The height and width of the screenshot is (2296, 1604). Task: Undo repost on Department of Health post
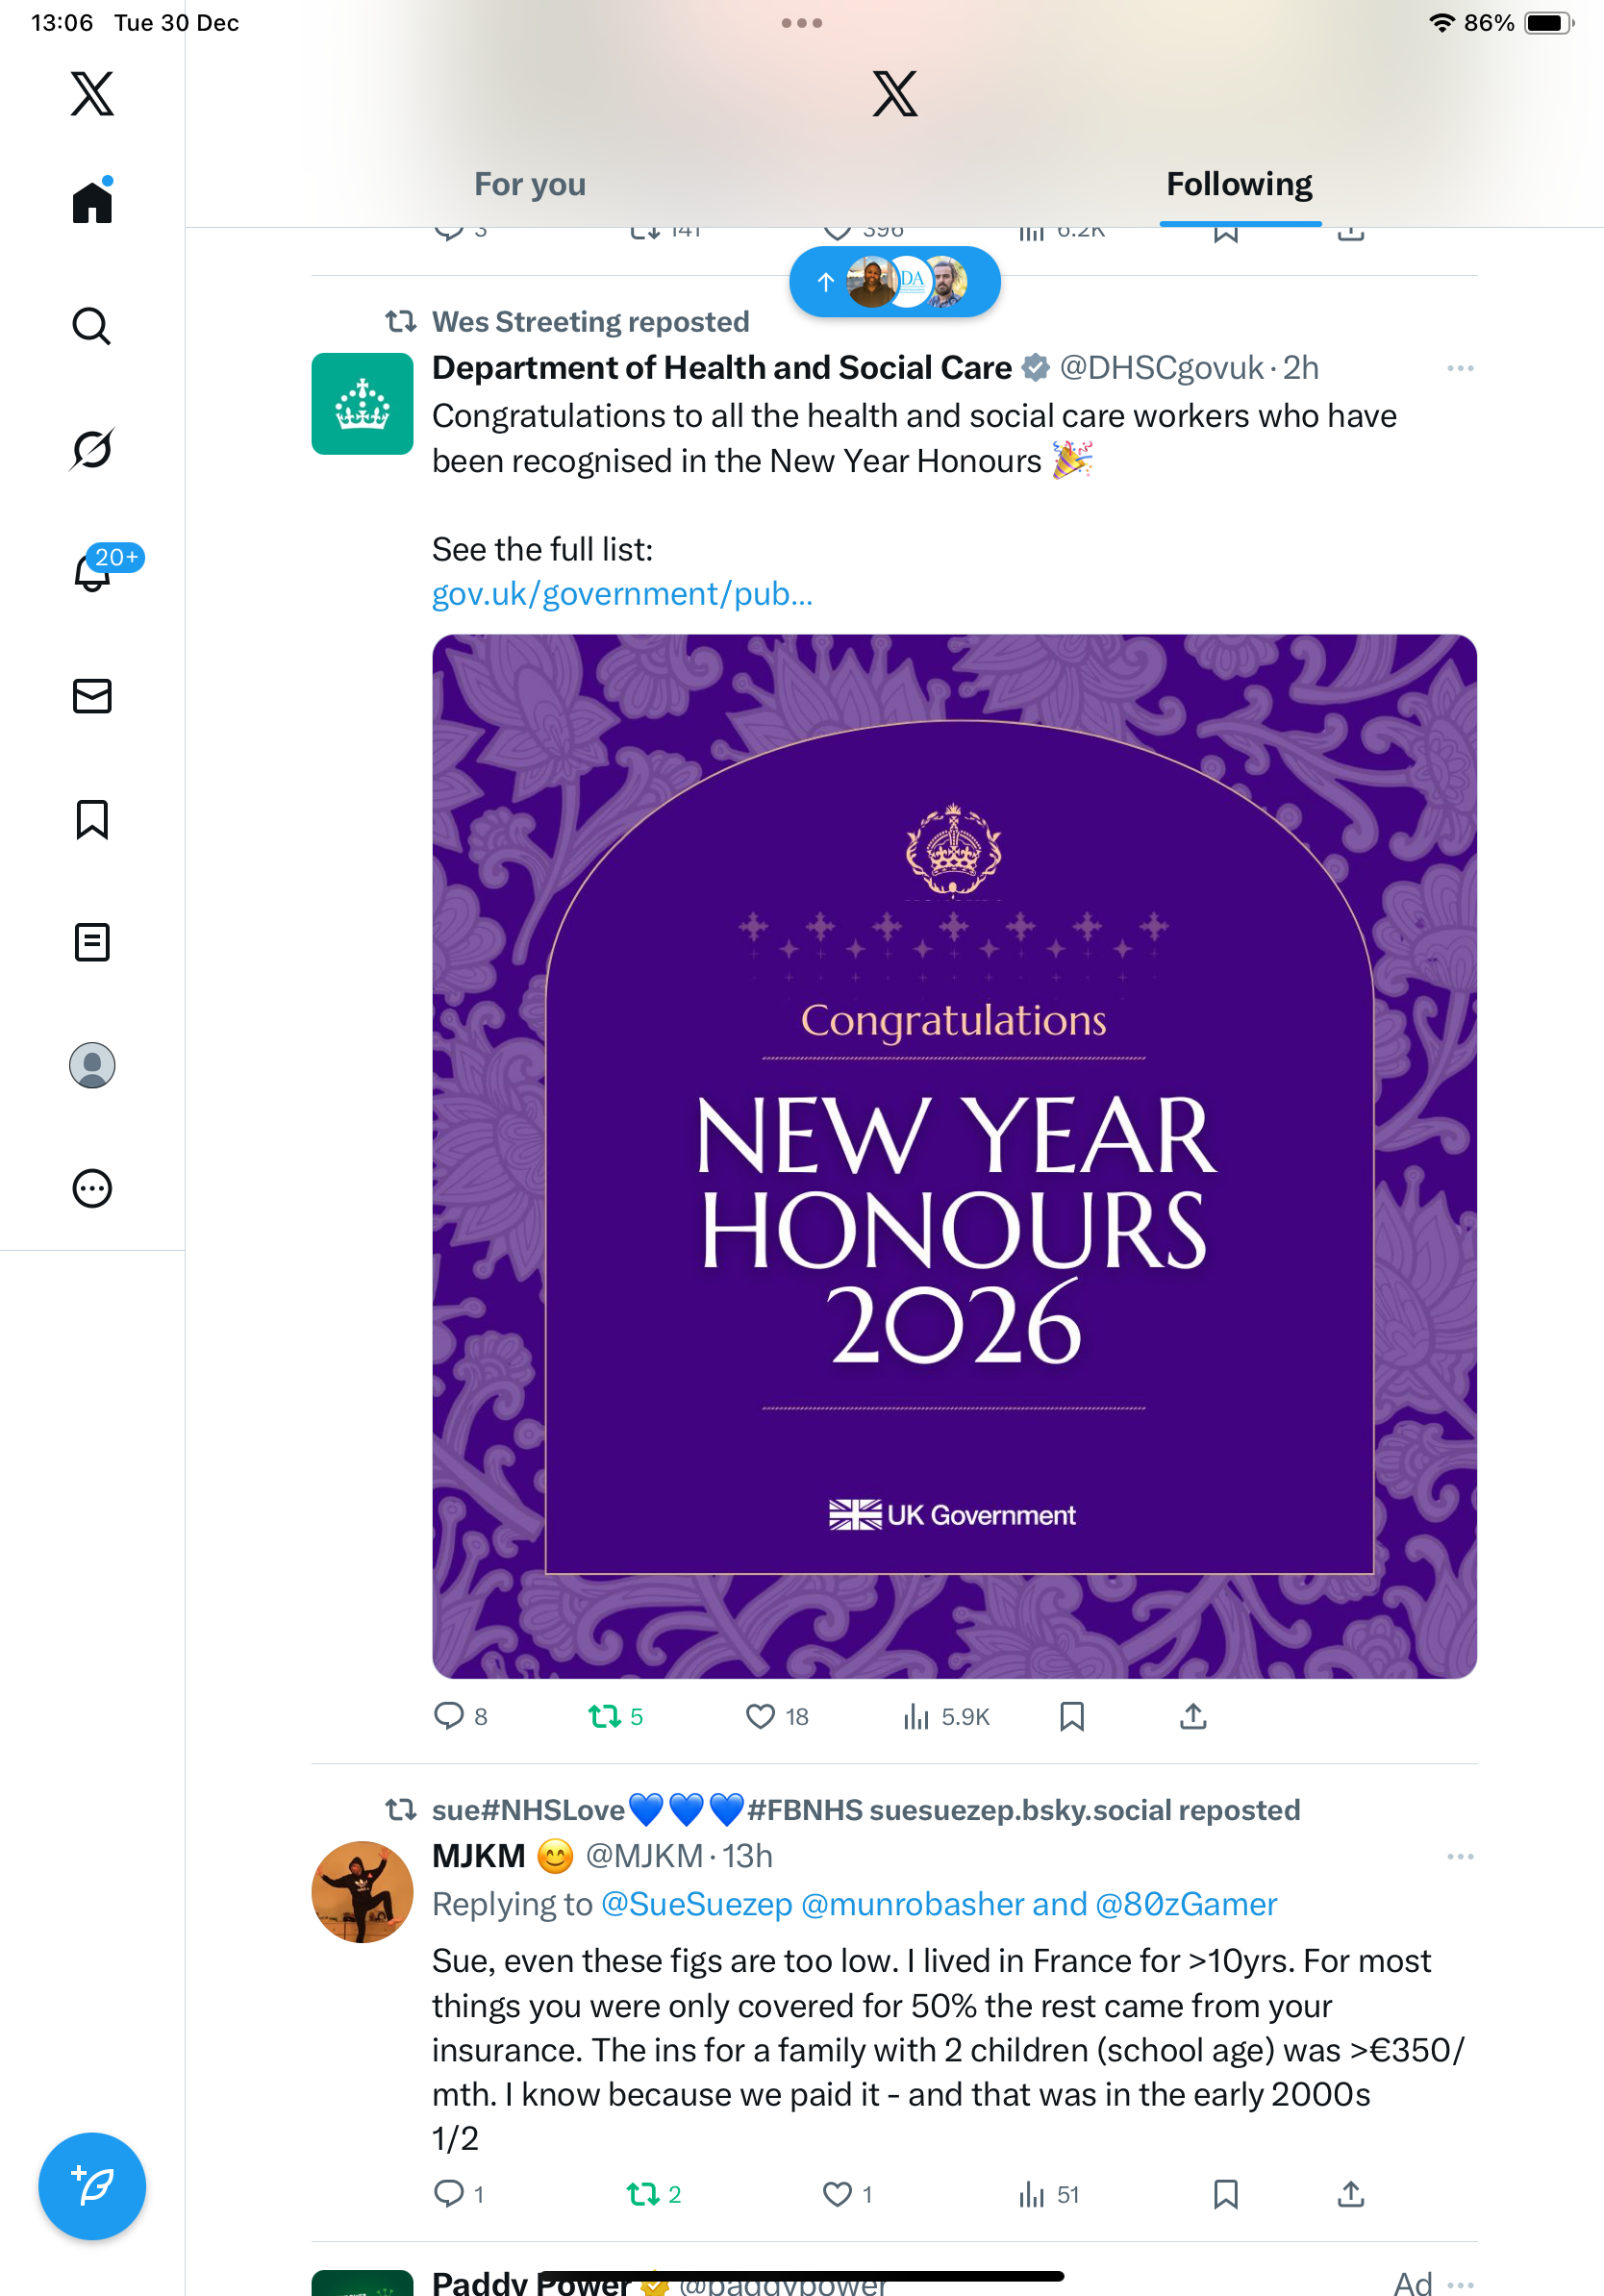click(x=605, y=1717)
